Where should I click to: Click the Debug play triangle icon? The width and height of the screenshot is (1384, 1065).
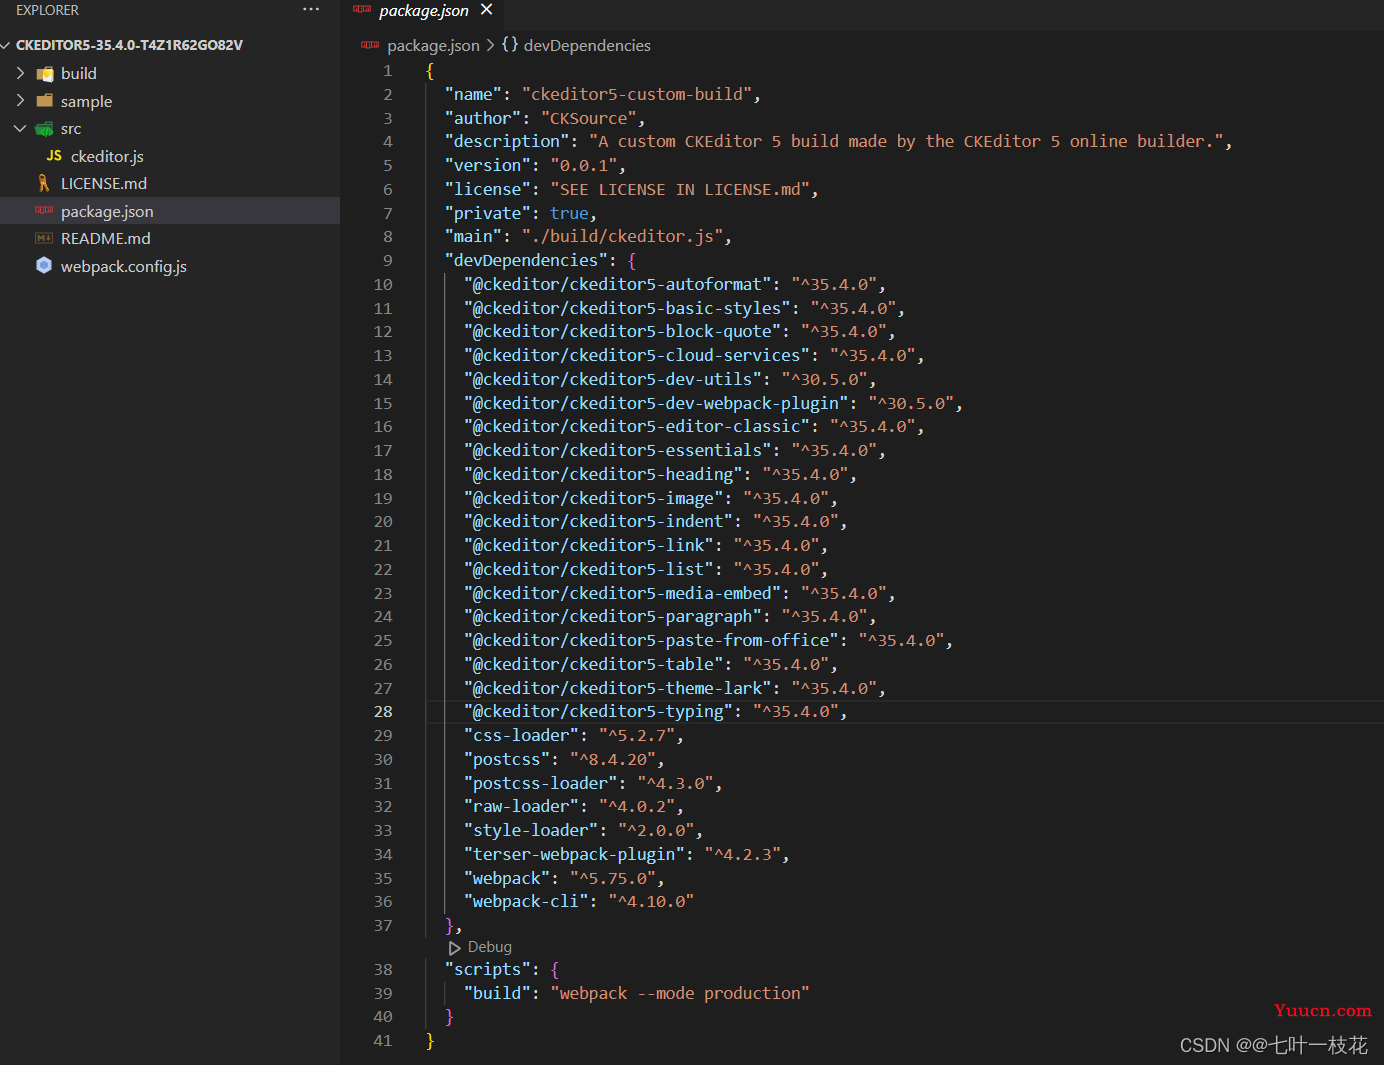point(455,947)
